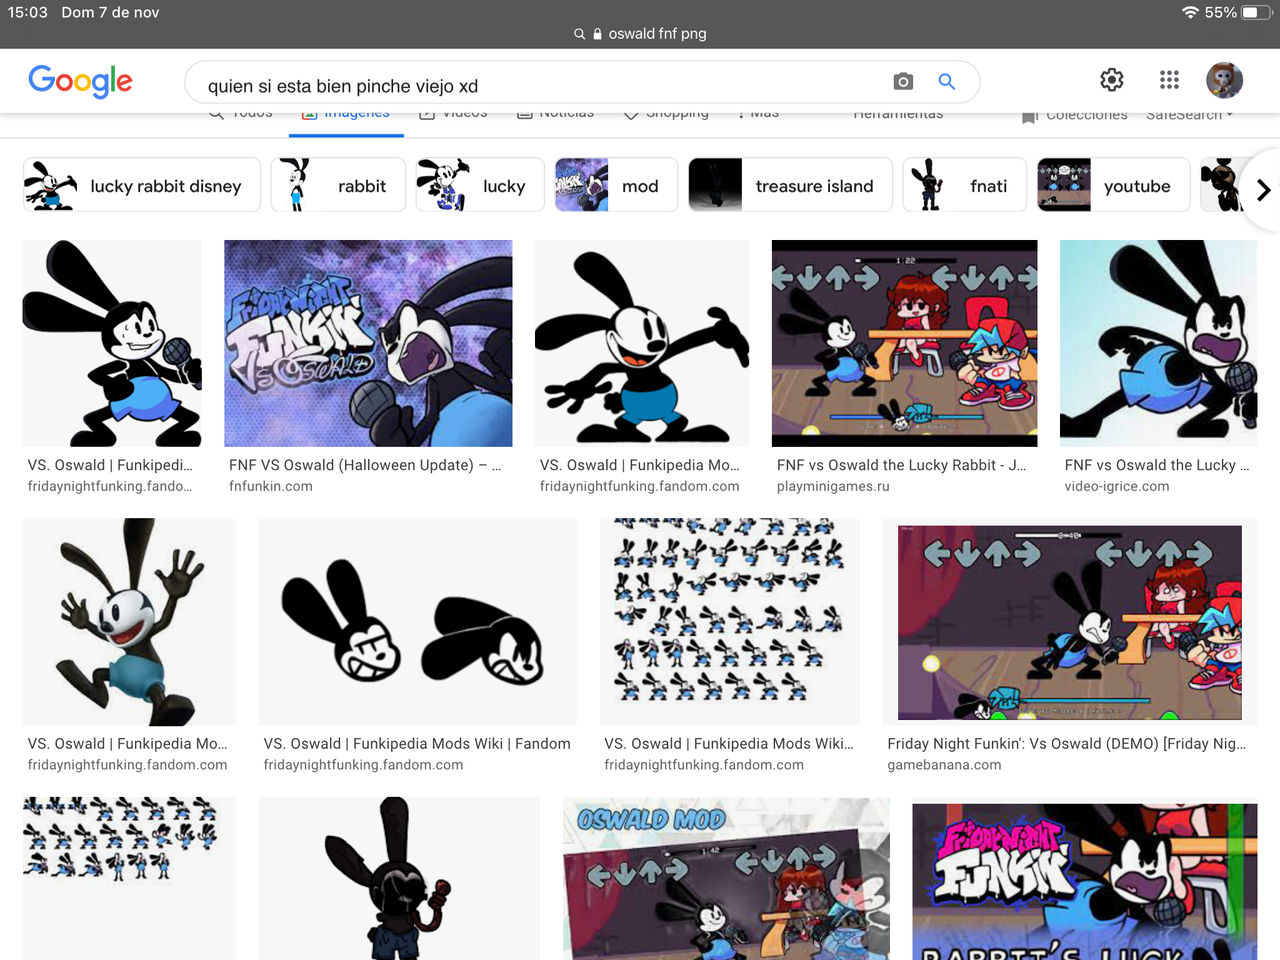Click the 15:03 clock in the status bar
The width and height of the screenshot is (1280, 960).
28,12
